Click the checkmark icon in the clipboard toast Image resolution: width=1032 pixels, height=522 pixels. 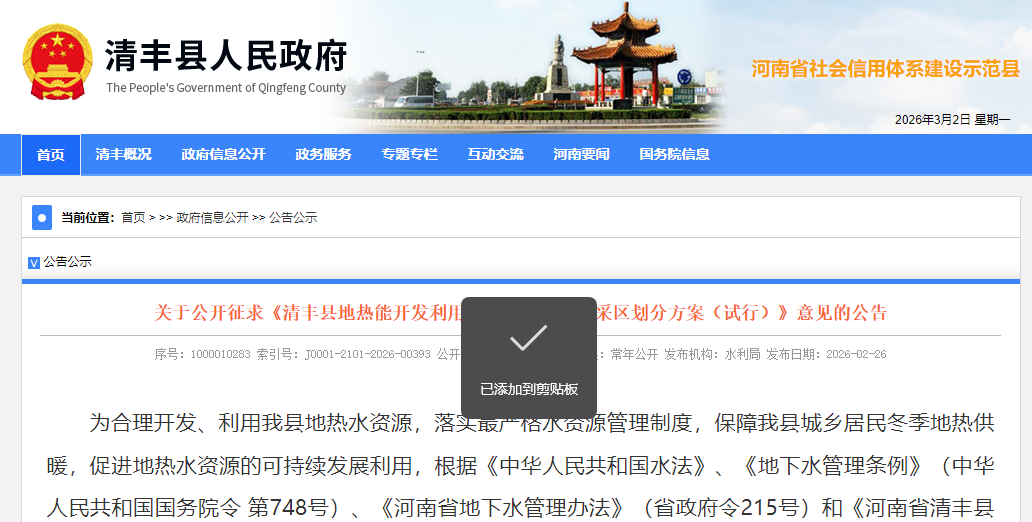point(528,338)
